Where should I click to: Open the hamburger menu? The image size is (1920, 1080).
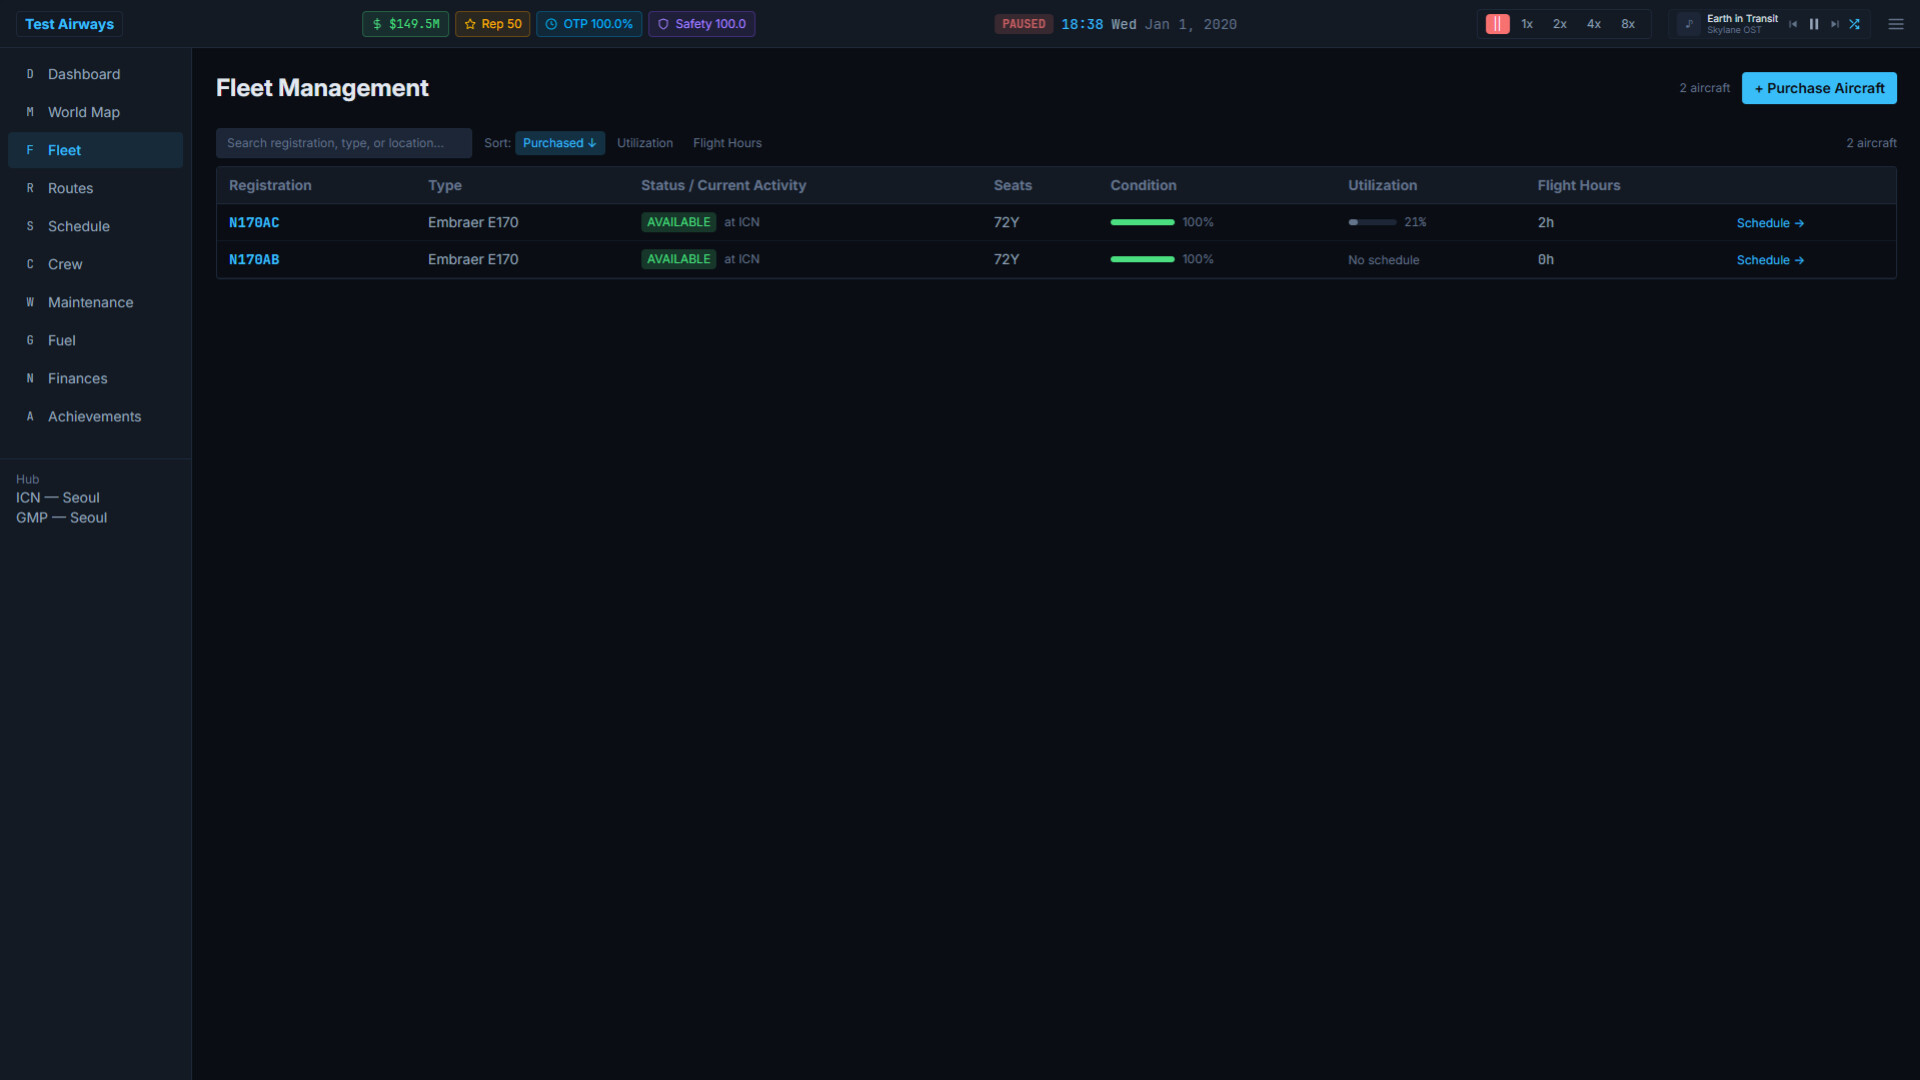[x=1896, y=24]
